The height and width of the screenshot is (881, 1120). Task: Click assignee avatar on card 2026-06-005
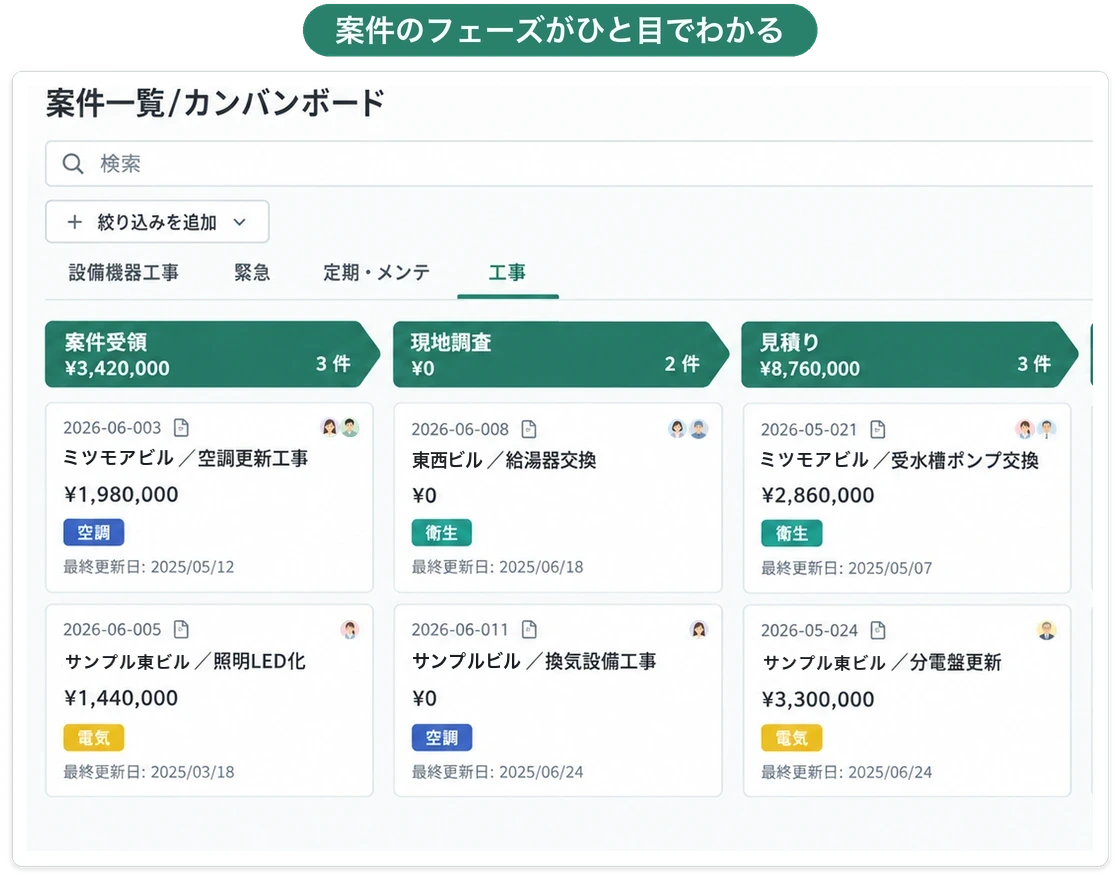350,629
